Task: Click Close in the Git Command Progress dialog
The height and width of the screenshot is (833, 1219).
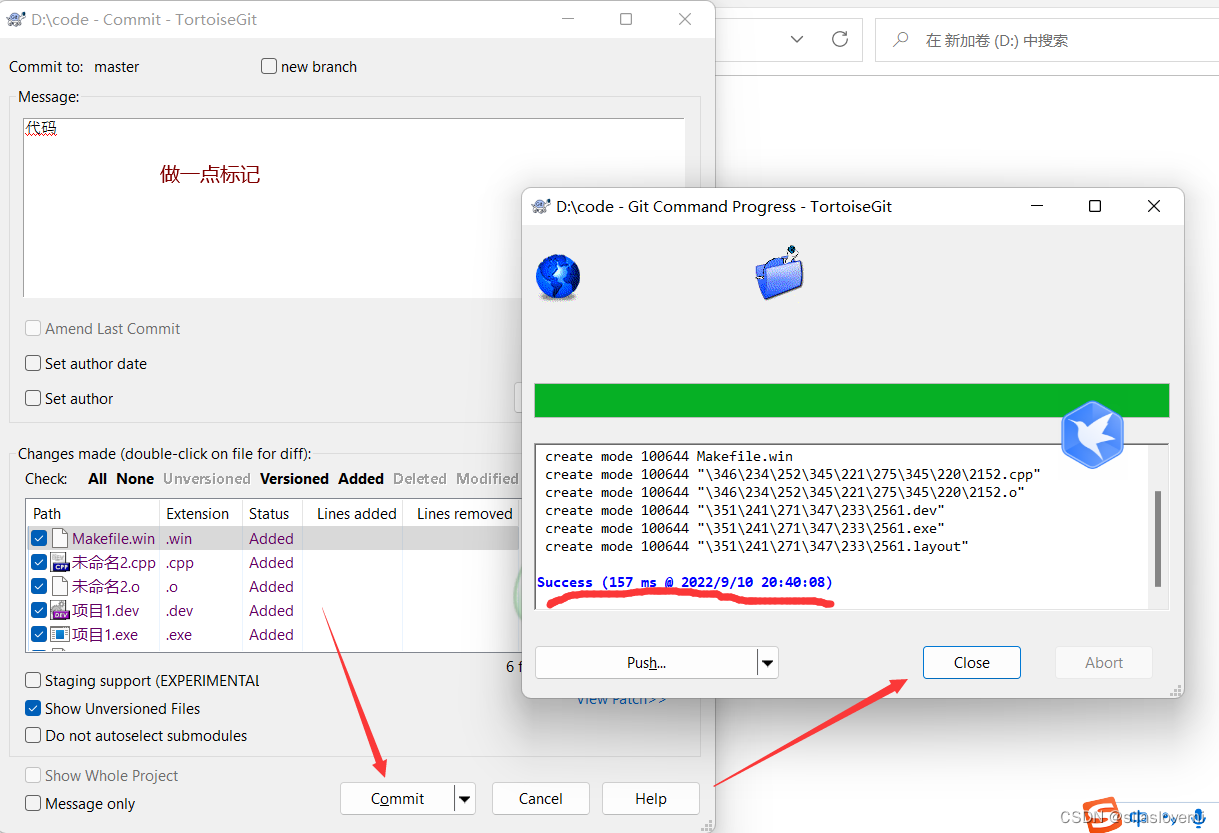Action: [971, 662]
